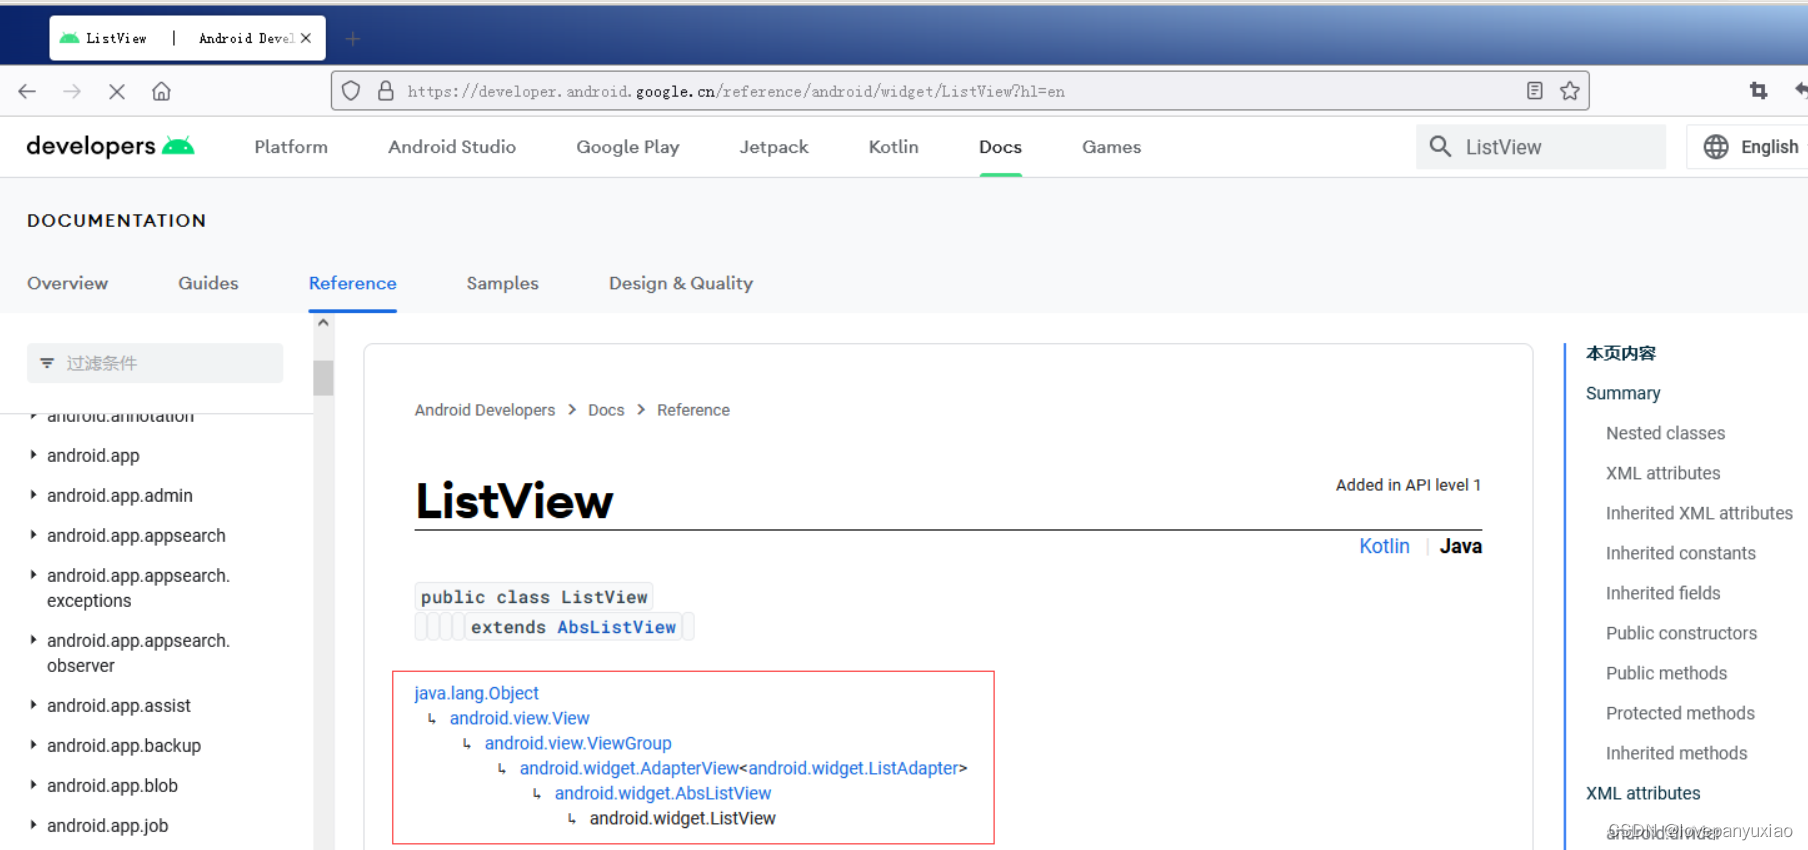Click the filter icon in sidebar filter box
Image resolution: width=1808 pixels, height=850 pixels.
[47, 363]
